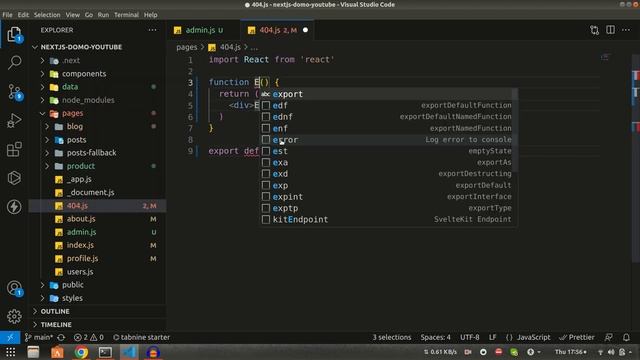
Task: Open Ubuntu show applications grid
Action: pyautogui.click(x=11, y=352)
